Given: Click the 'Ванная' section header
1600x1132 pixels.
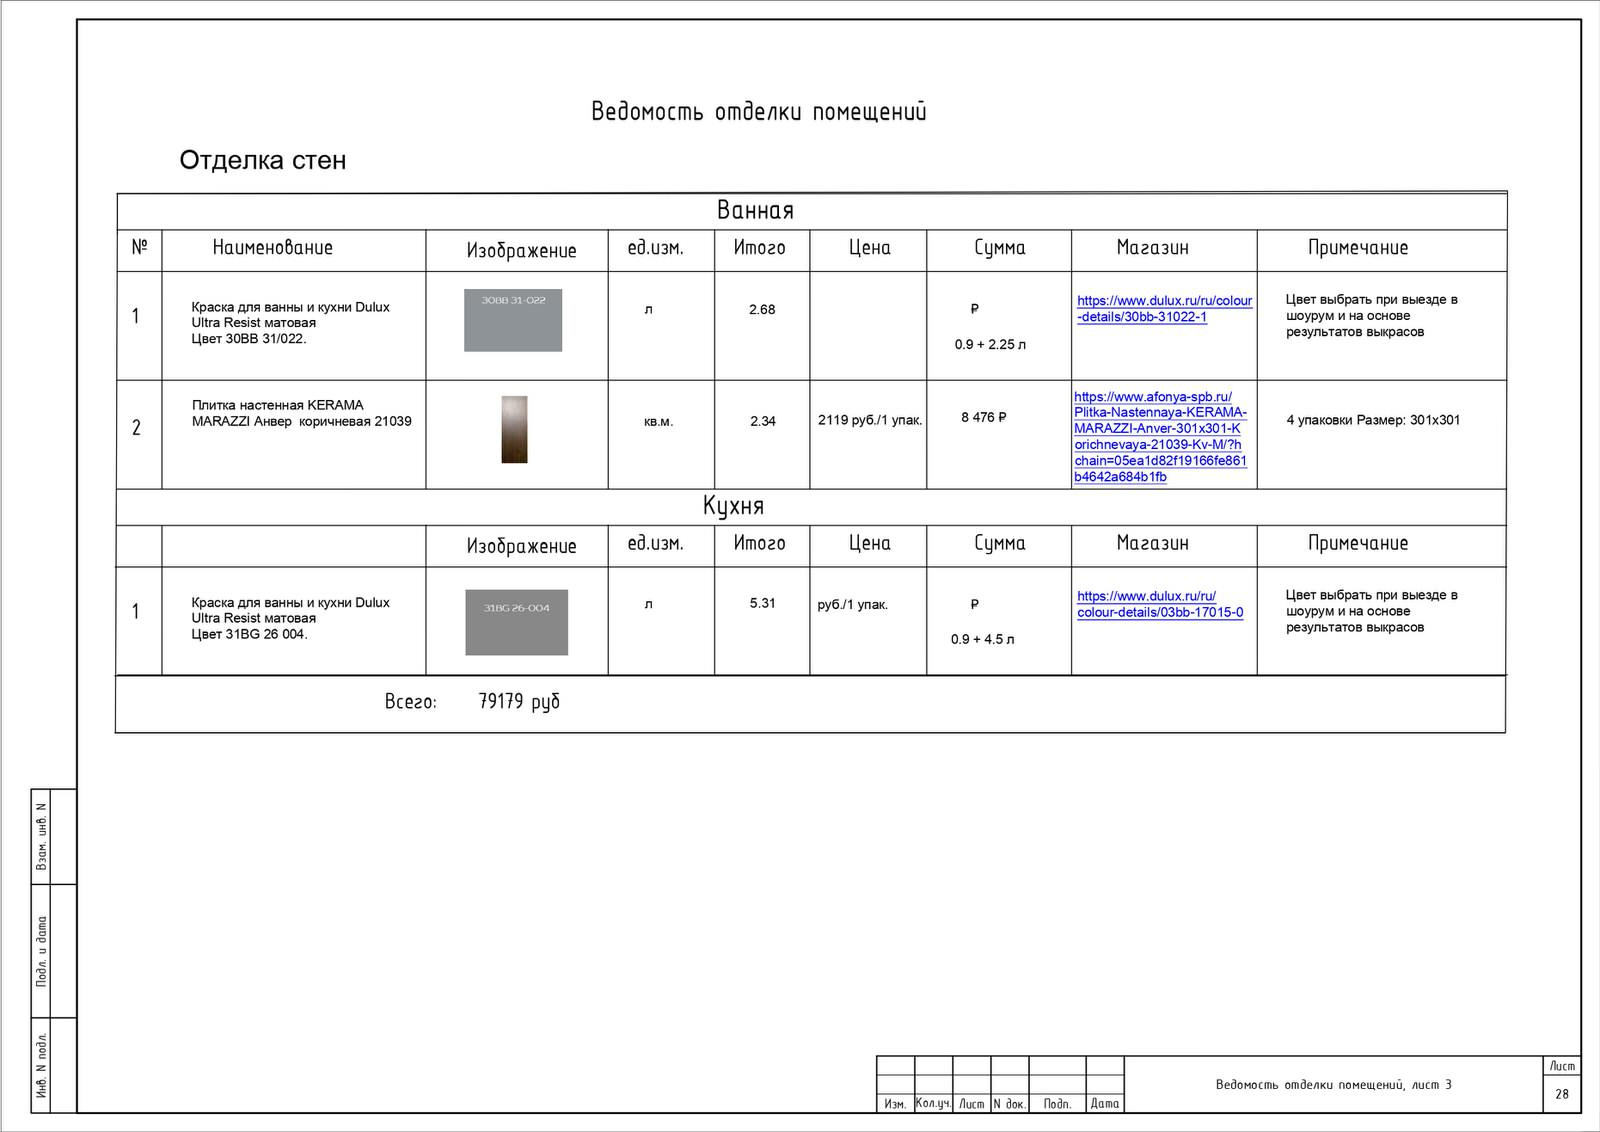Looking at the screenshot, I should 755,210.
